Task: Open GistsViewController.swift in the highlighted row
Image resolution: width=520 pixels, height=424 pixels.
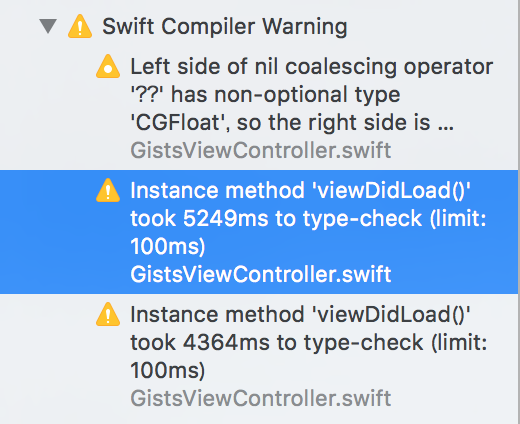Action: (x=261, y=274)
